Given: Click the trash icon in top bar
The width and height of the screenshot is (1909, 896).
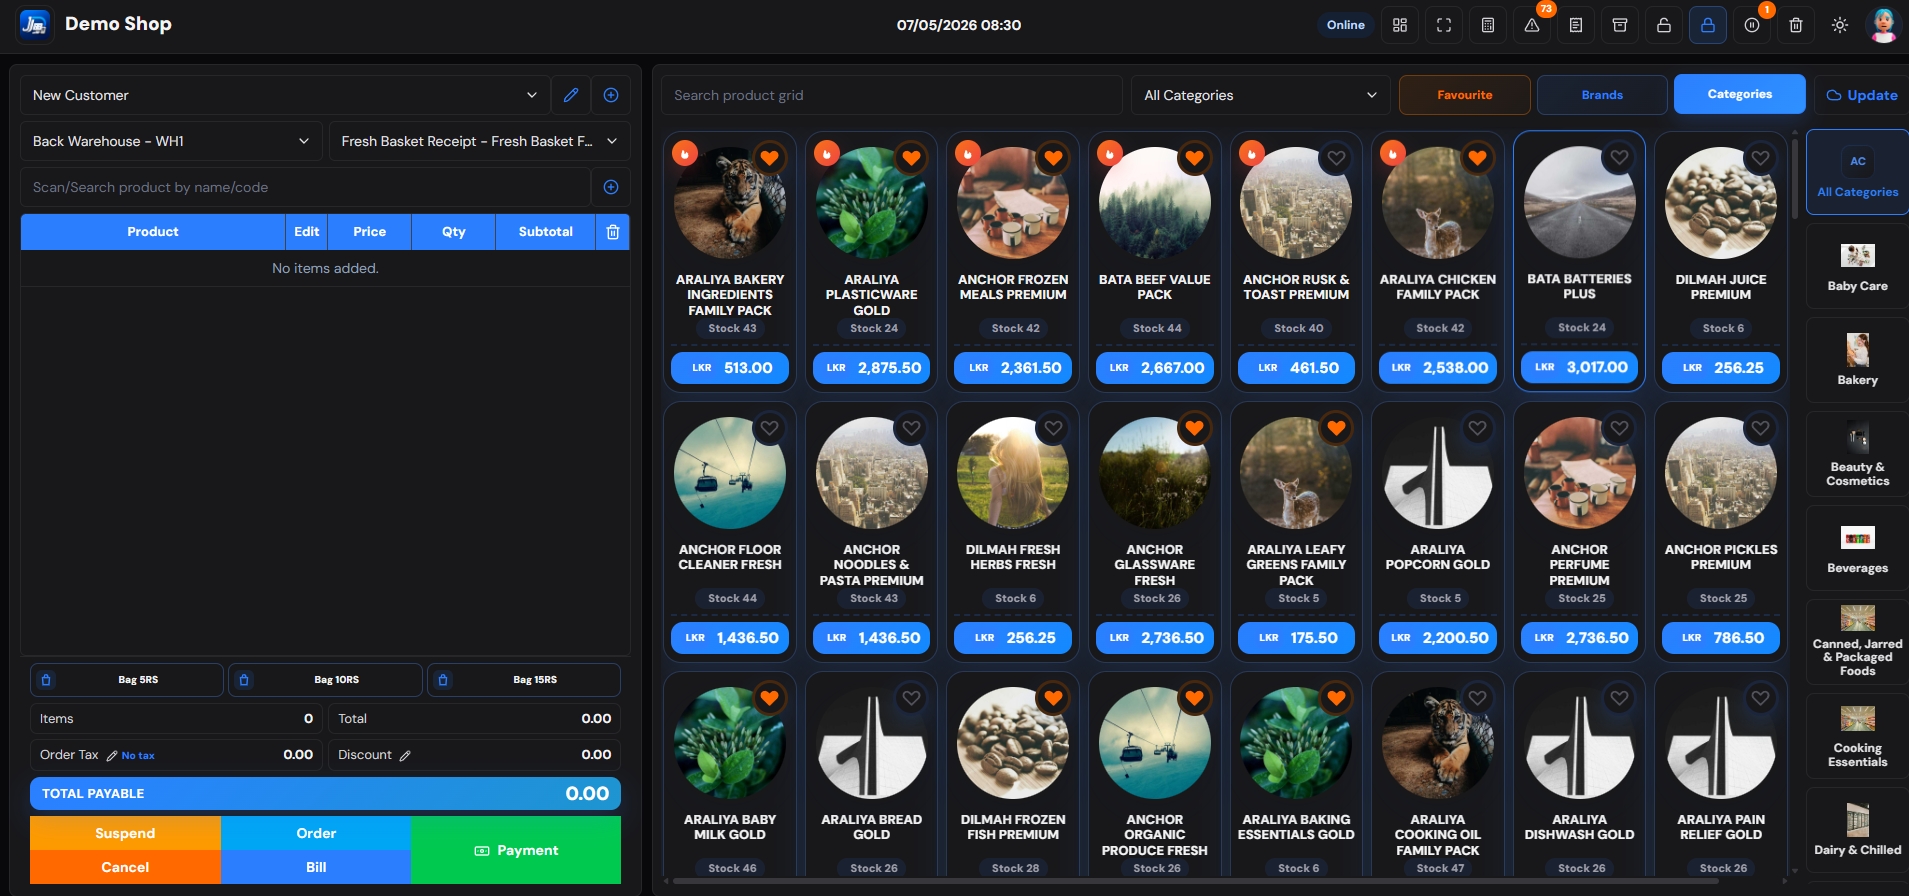Looking at the screenshot, I should [1796, 25].
